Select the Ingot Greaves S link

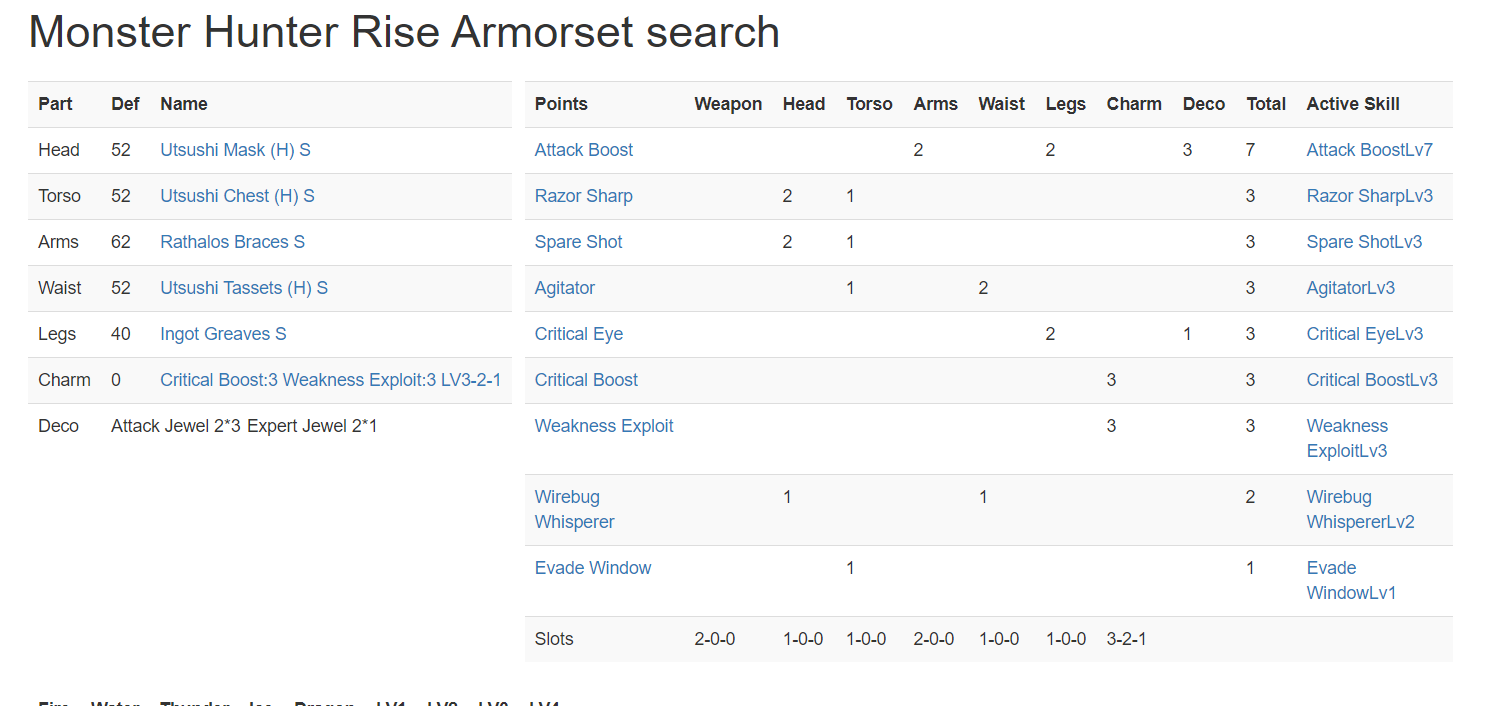(x=223, y=334)
